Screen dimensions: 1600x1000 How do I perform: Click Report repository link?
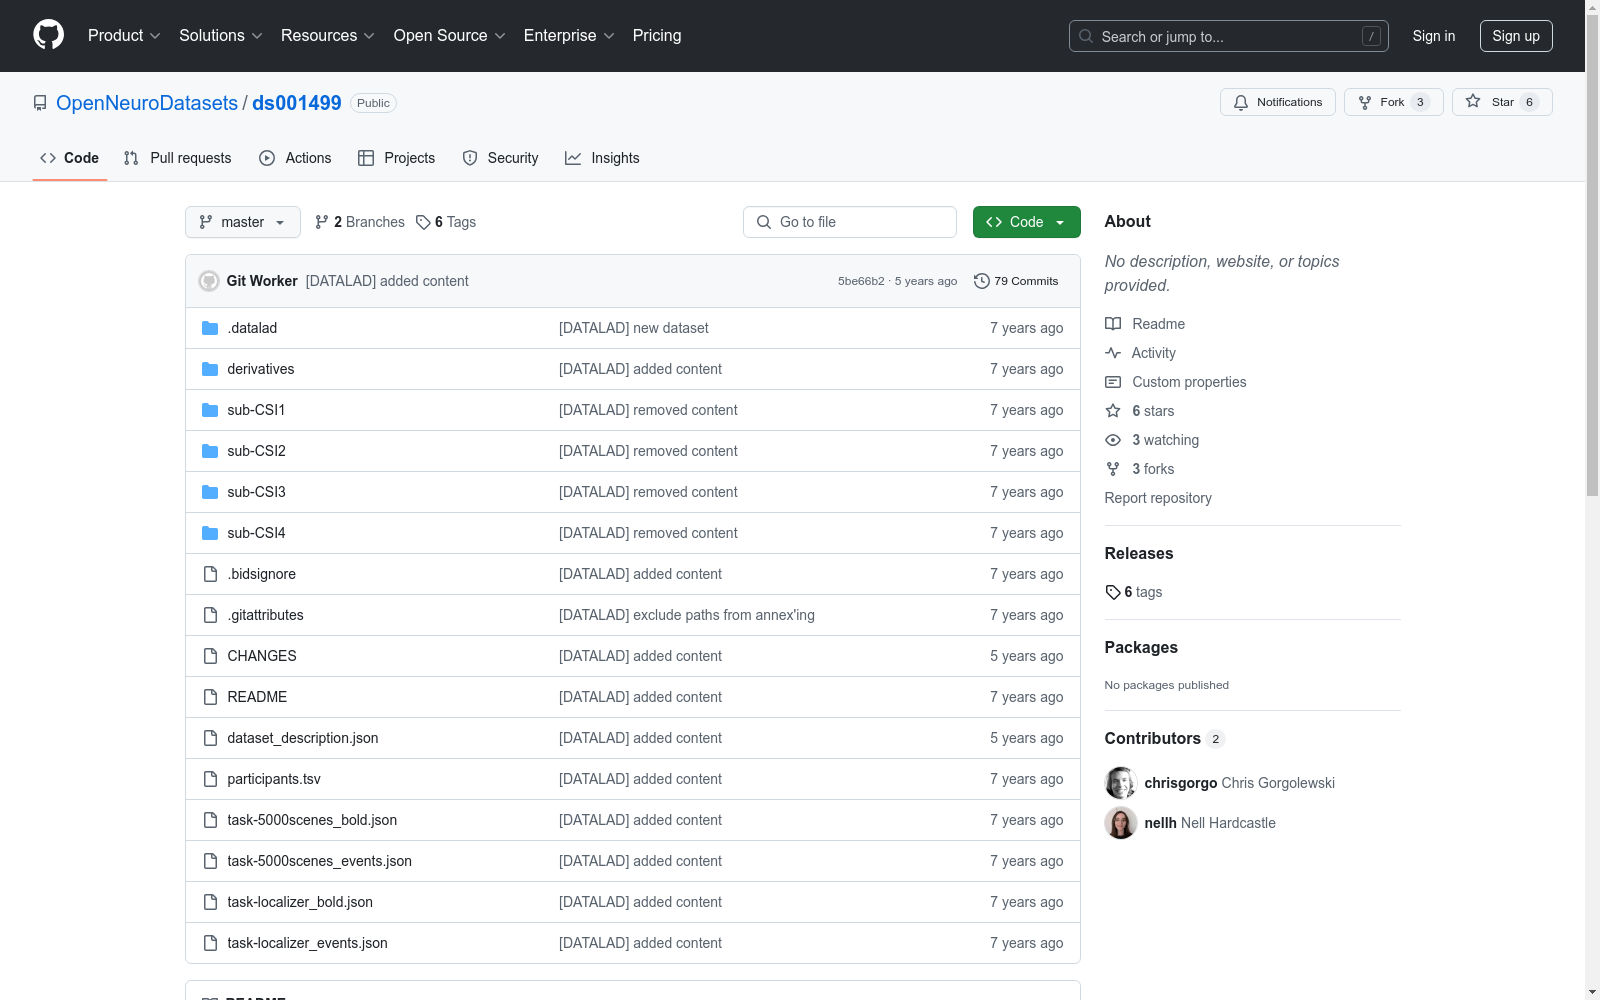pyautogui.click(x=1158, y=498)
